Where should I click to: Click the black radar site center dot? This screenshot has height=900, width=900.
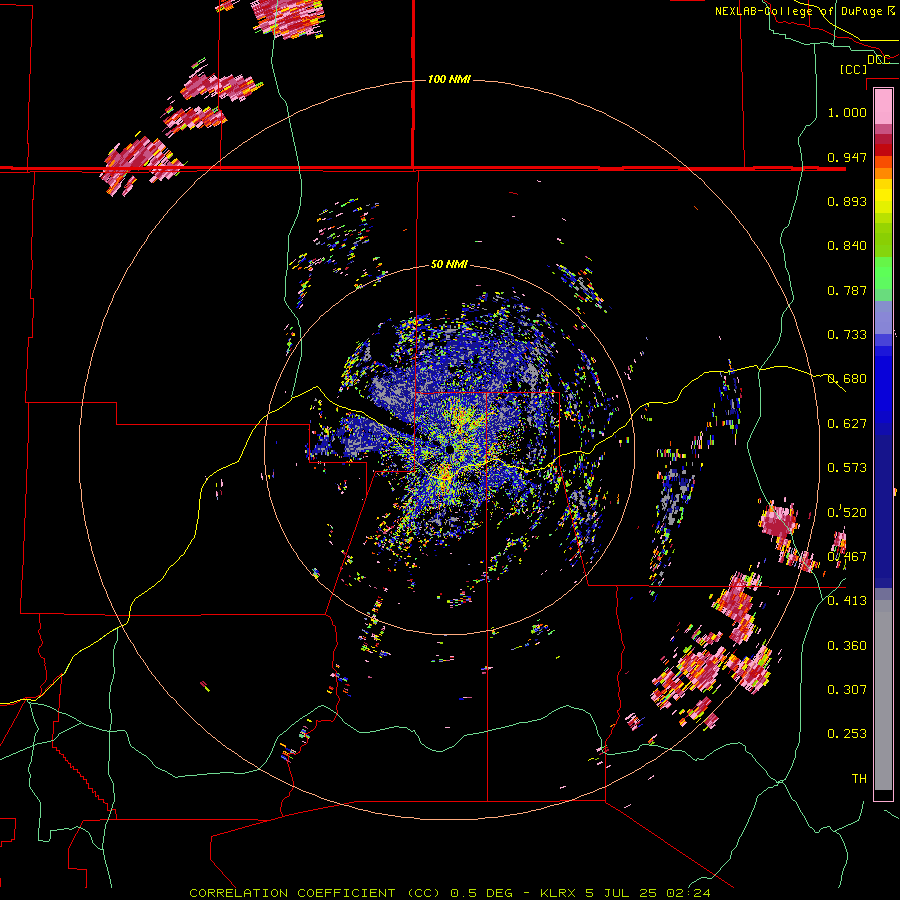pos(450,449)
